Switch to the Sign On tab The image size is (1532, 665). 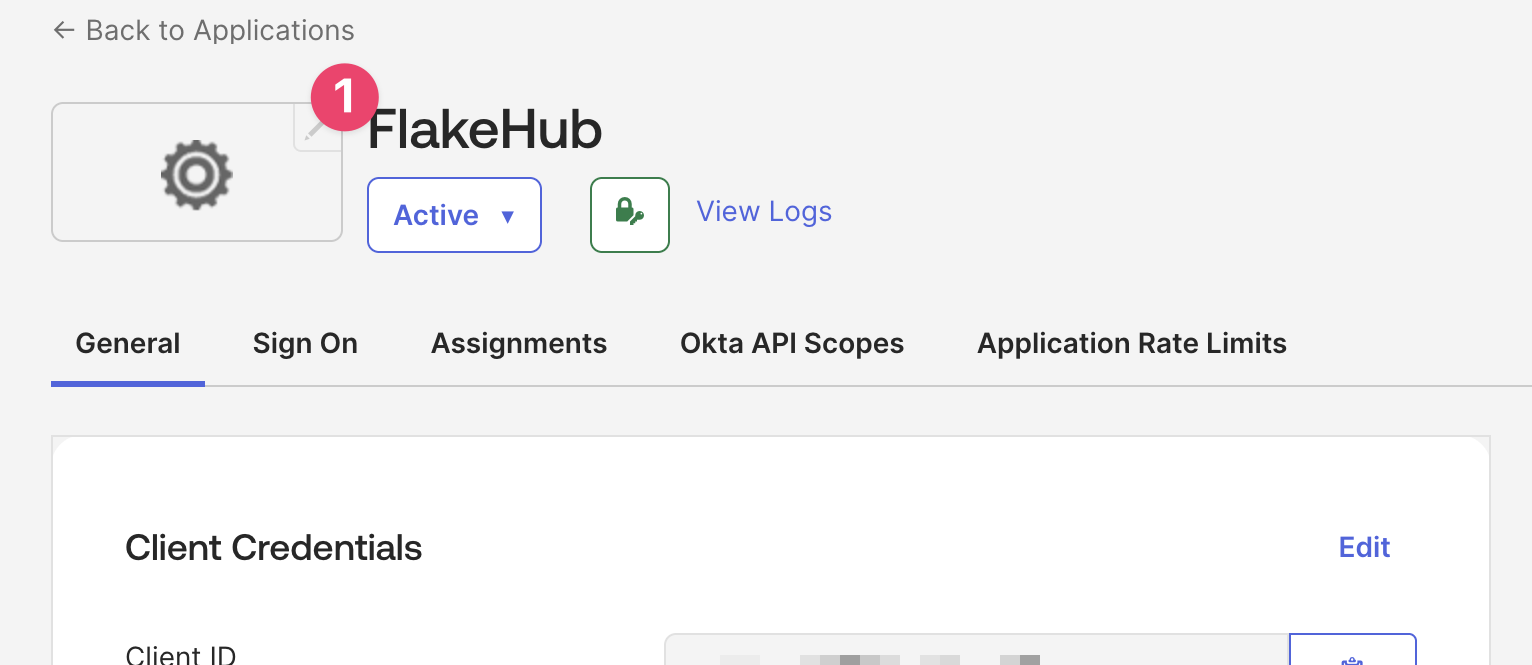coord(305,344)
